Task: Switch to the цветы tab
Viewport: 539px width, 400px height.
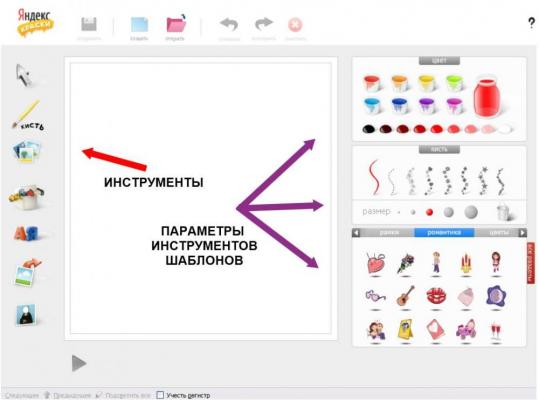Action: [498, 233]
